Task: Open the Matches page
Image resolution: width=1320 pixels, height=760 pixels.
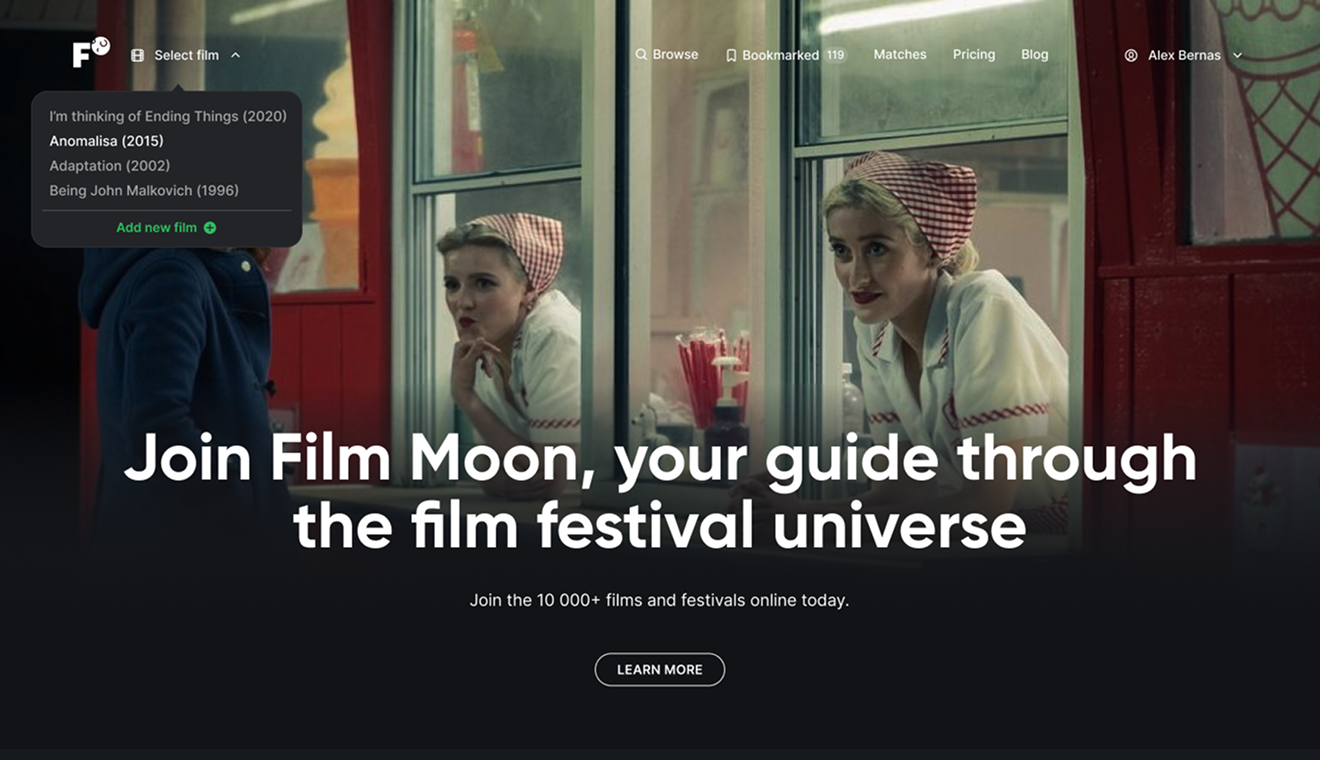Action: [x=899, y=54]
